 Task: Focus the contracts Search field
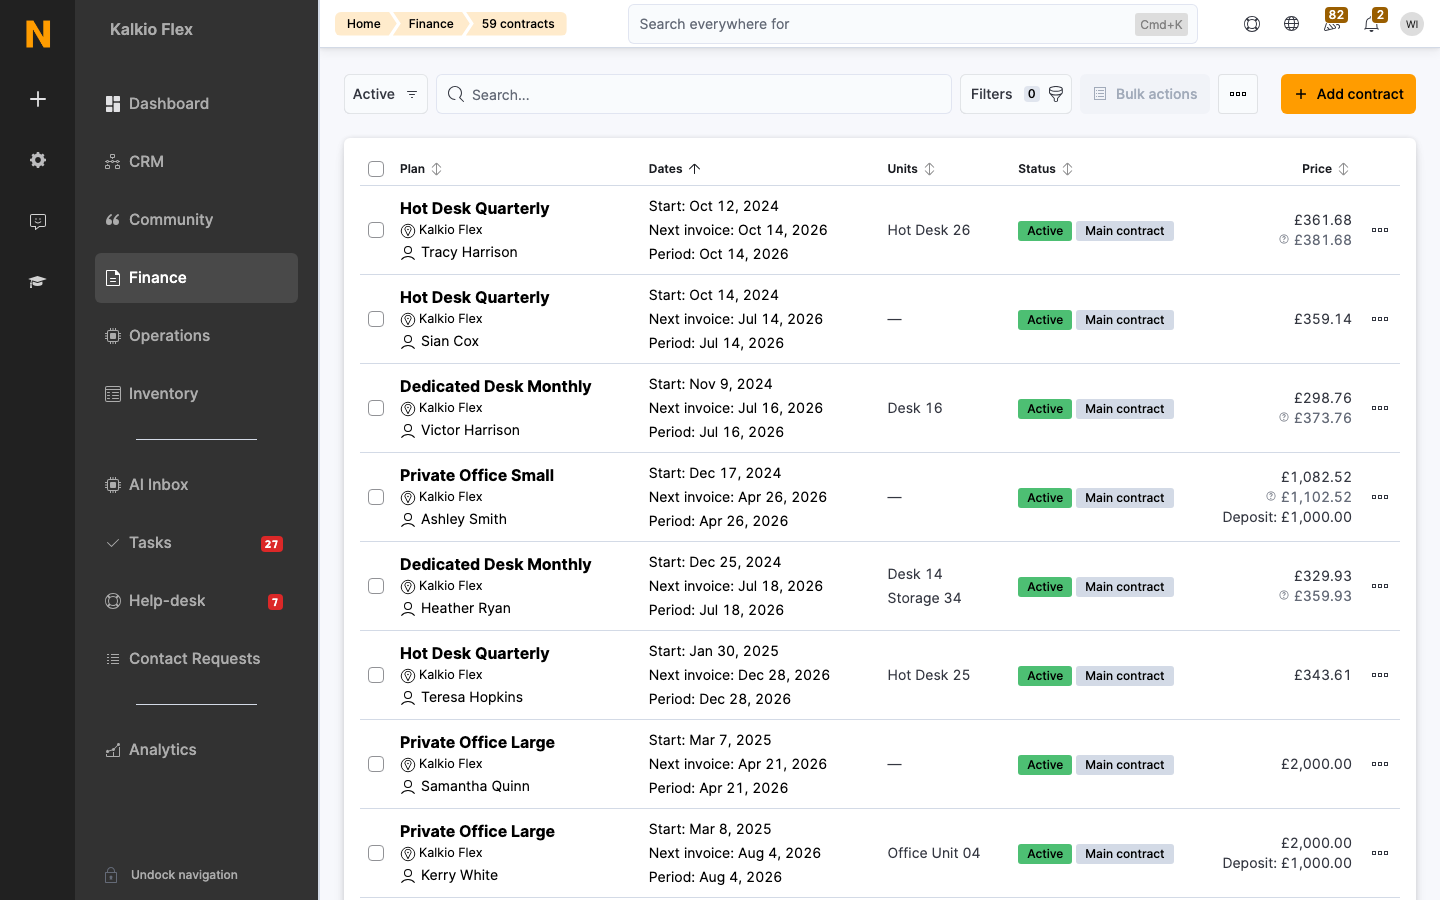click(x=694, y=94)
